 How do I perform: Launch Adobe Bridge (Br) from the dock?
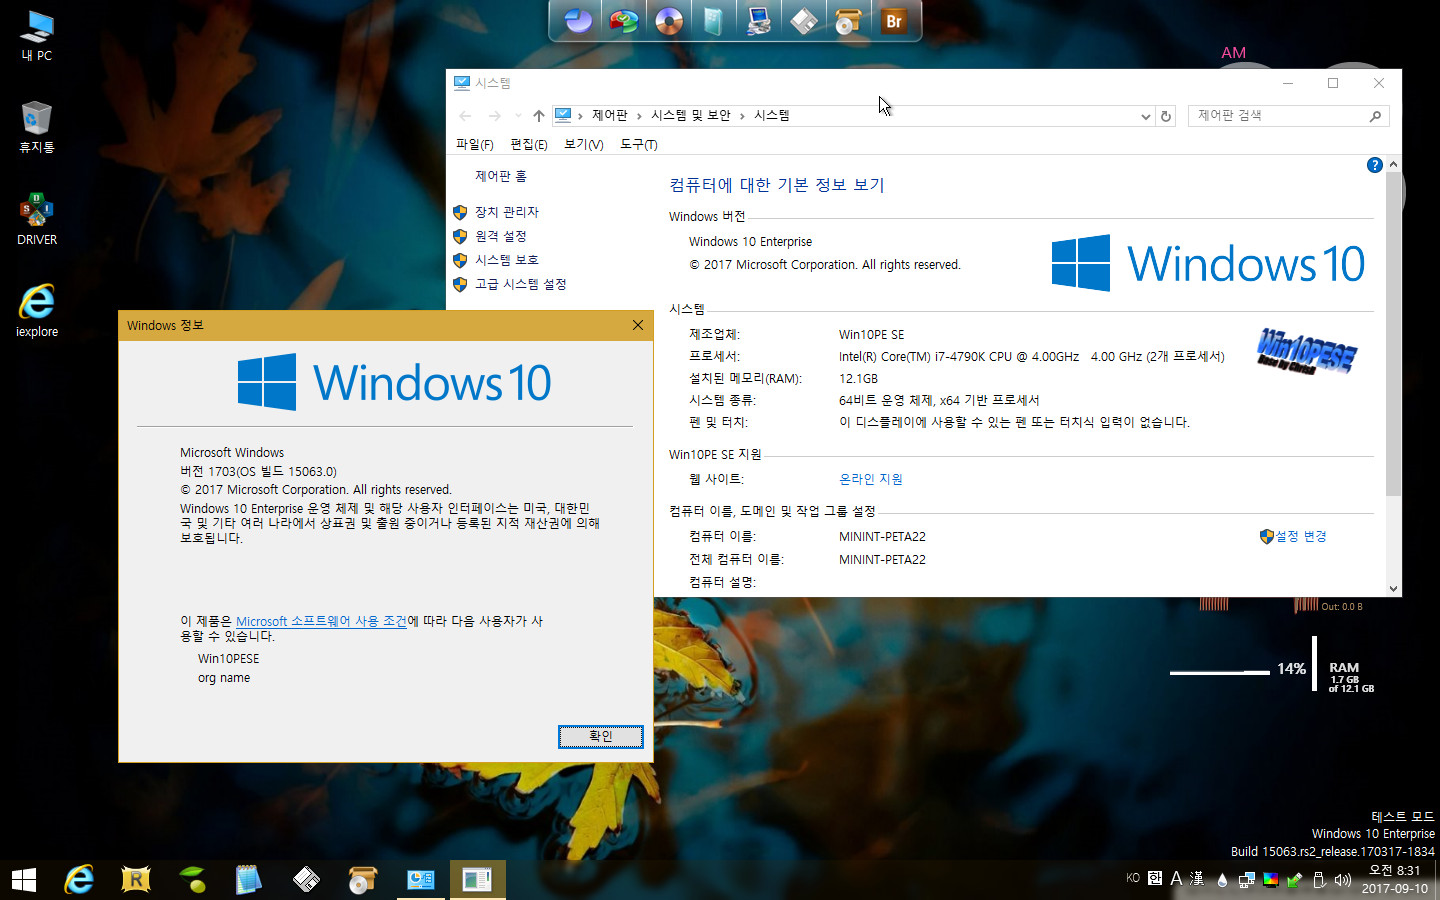click(894, 20)
